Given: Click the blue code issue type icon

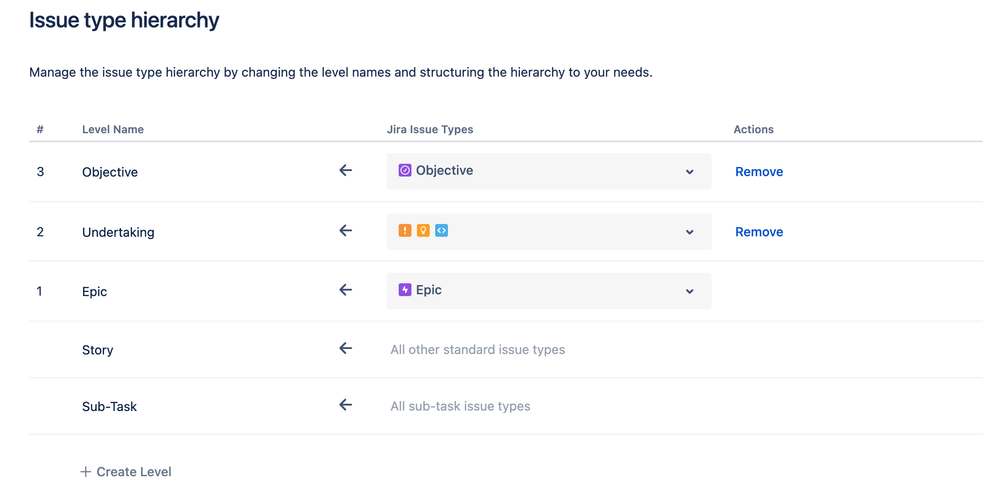Looking at the screenshot, I should 441,231.
